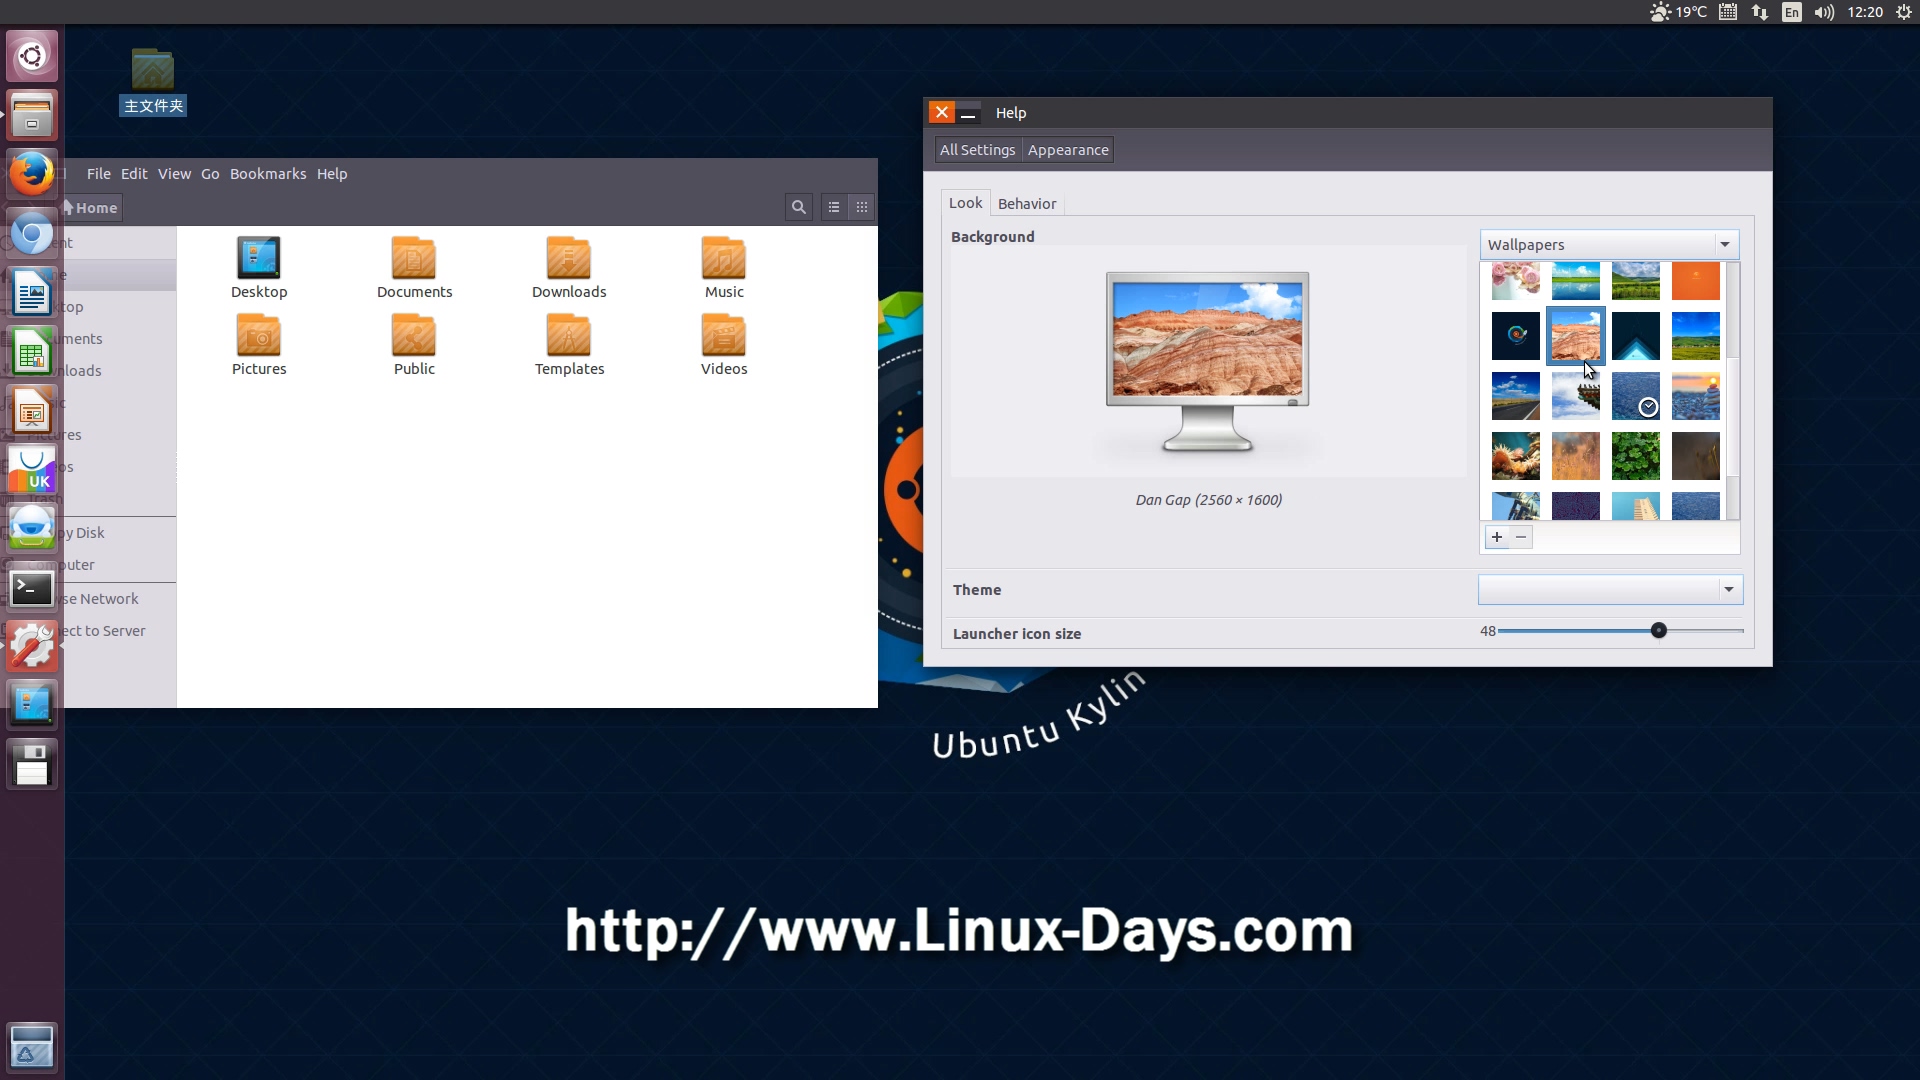1920x1080 pixels.
Task: Click the clock showing 12:20
Action: pos(1865,12)
